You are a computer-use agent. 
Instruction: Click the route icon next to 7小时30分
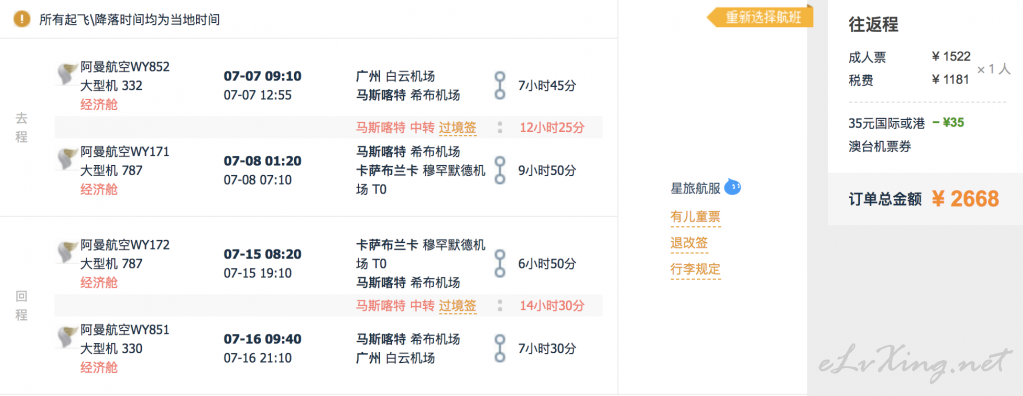point(500,348)
